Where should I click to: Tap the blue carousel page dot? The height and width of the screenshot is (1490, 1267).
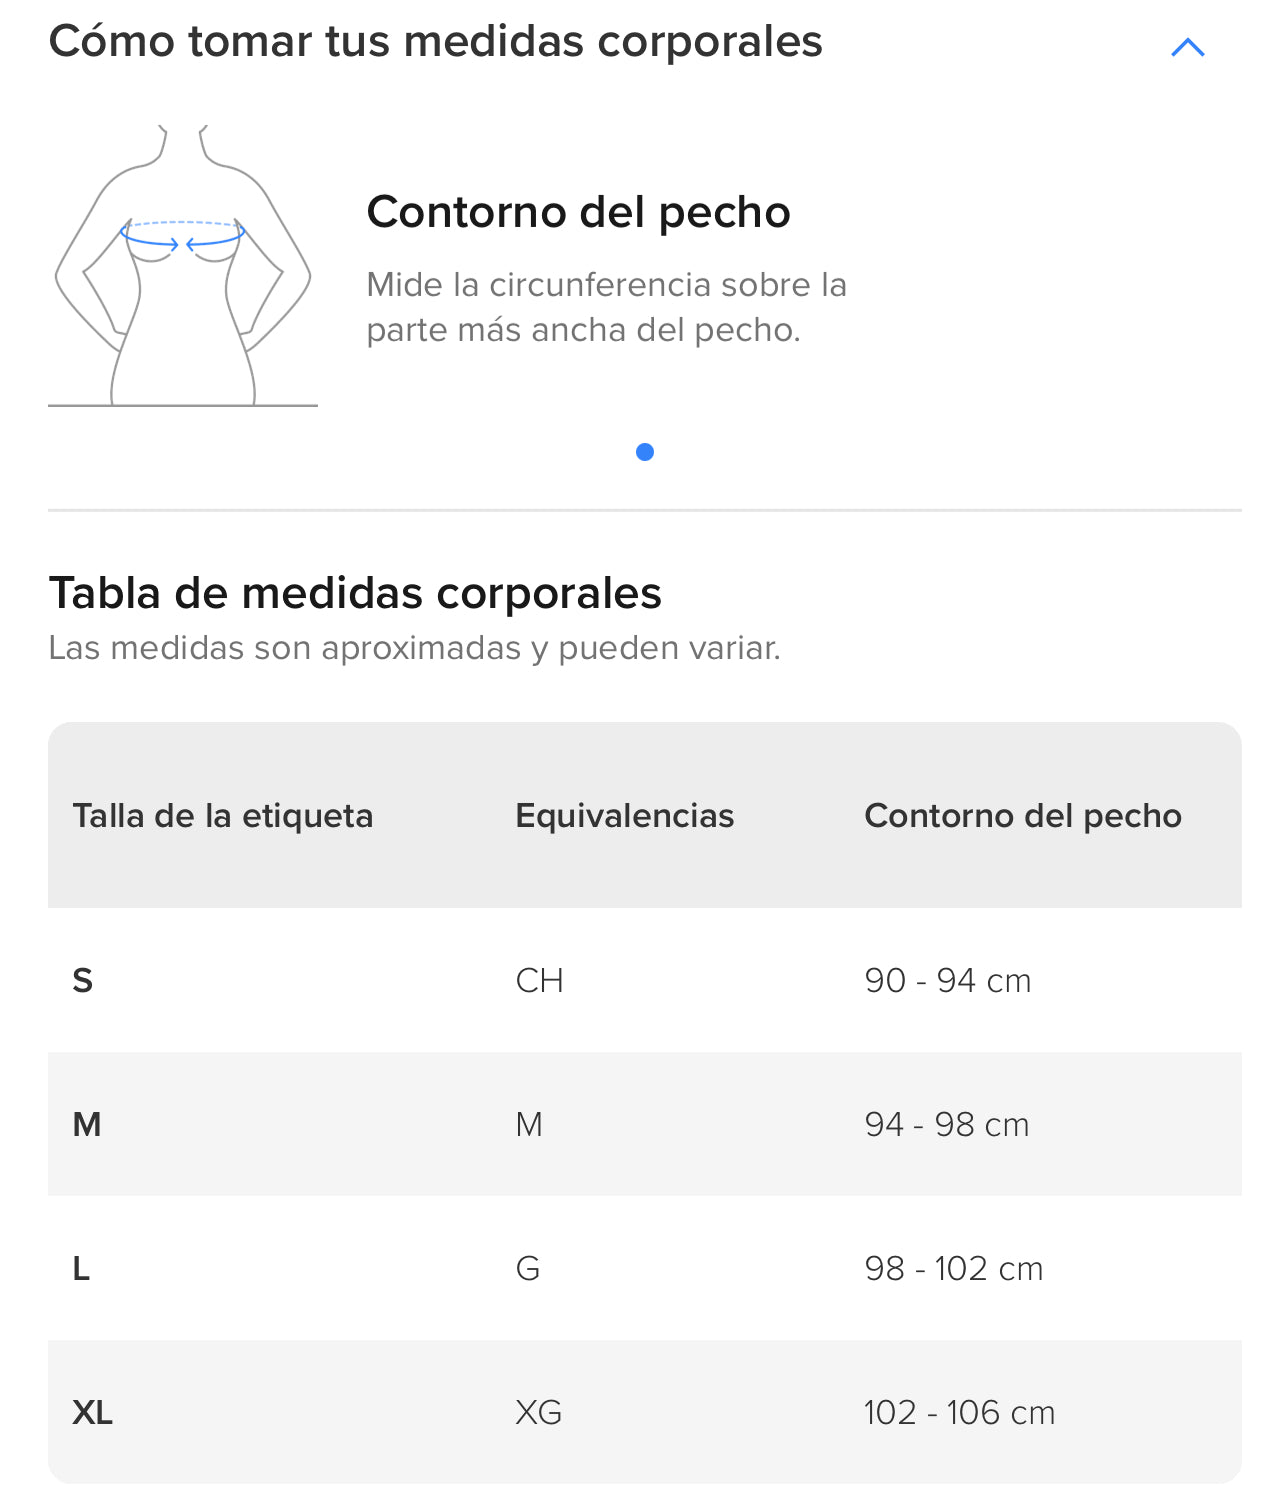coord(645,452)
